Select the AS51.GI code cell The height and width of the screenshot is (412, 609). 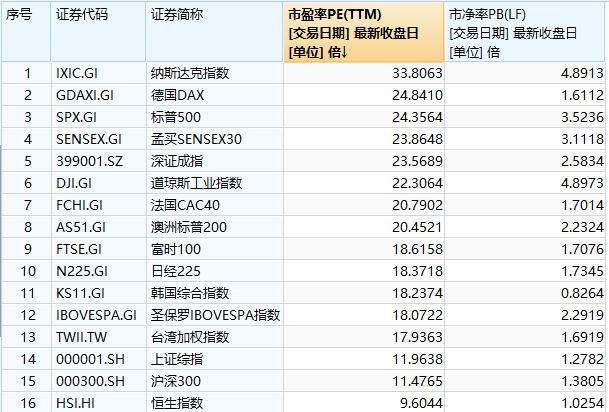[98, 227]
